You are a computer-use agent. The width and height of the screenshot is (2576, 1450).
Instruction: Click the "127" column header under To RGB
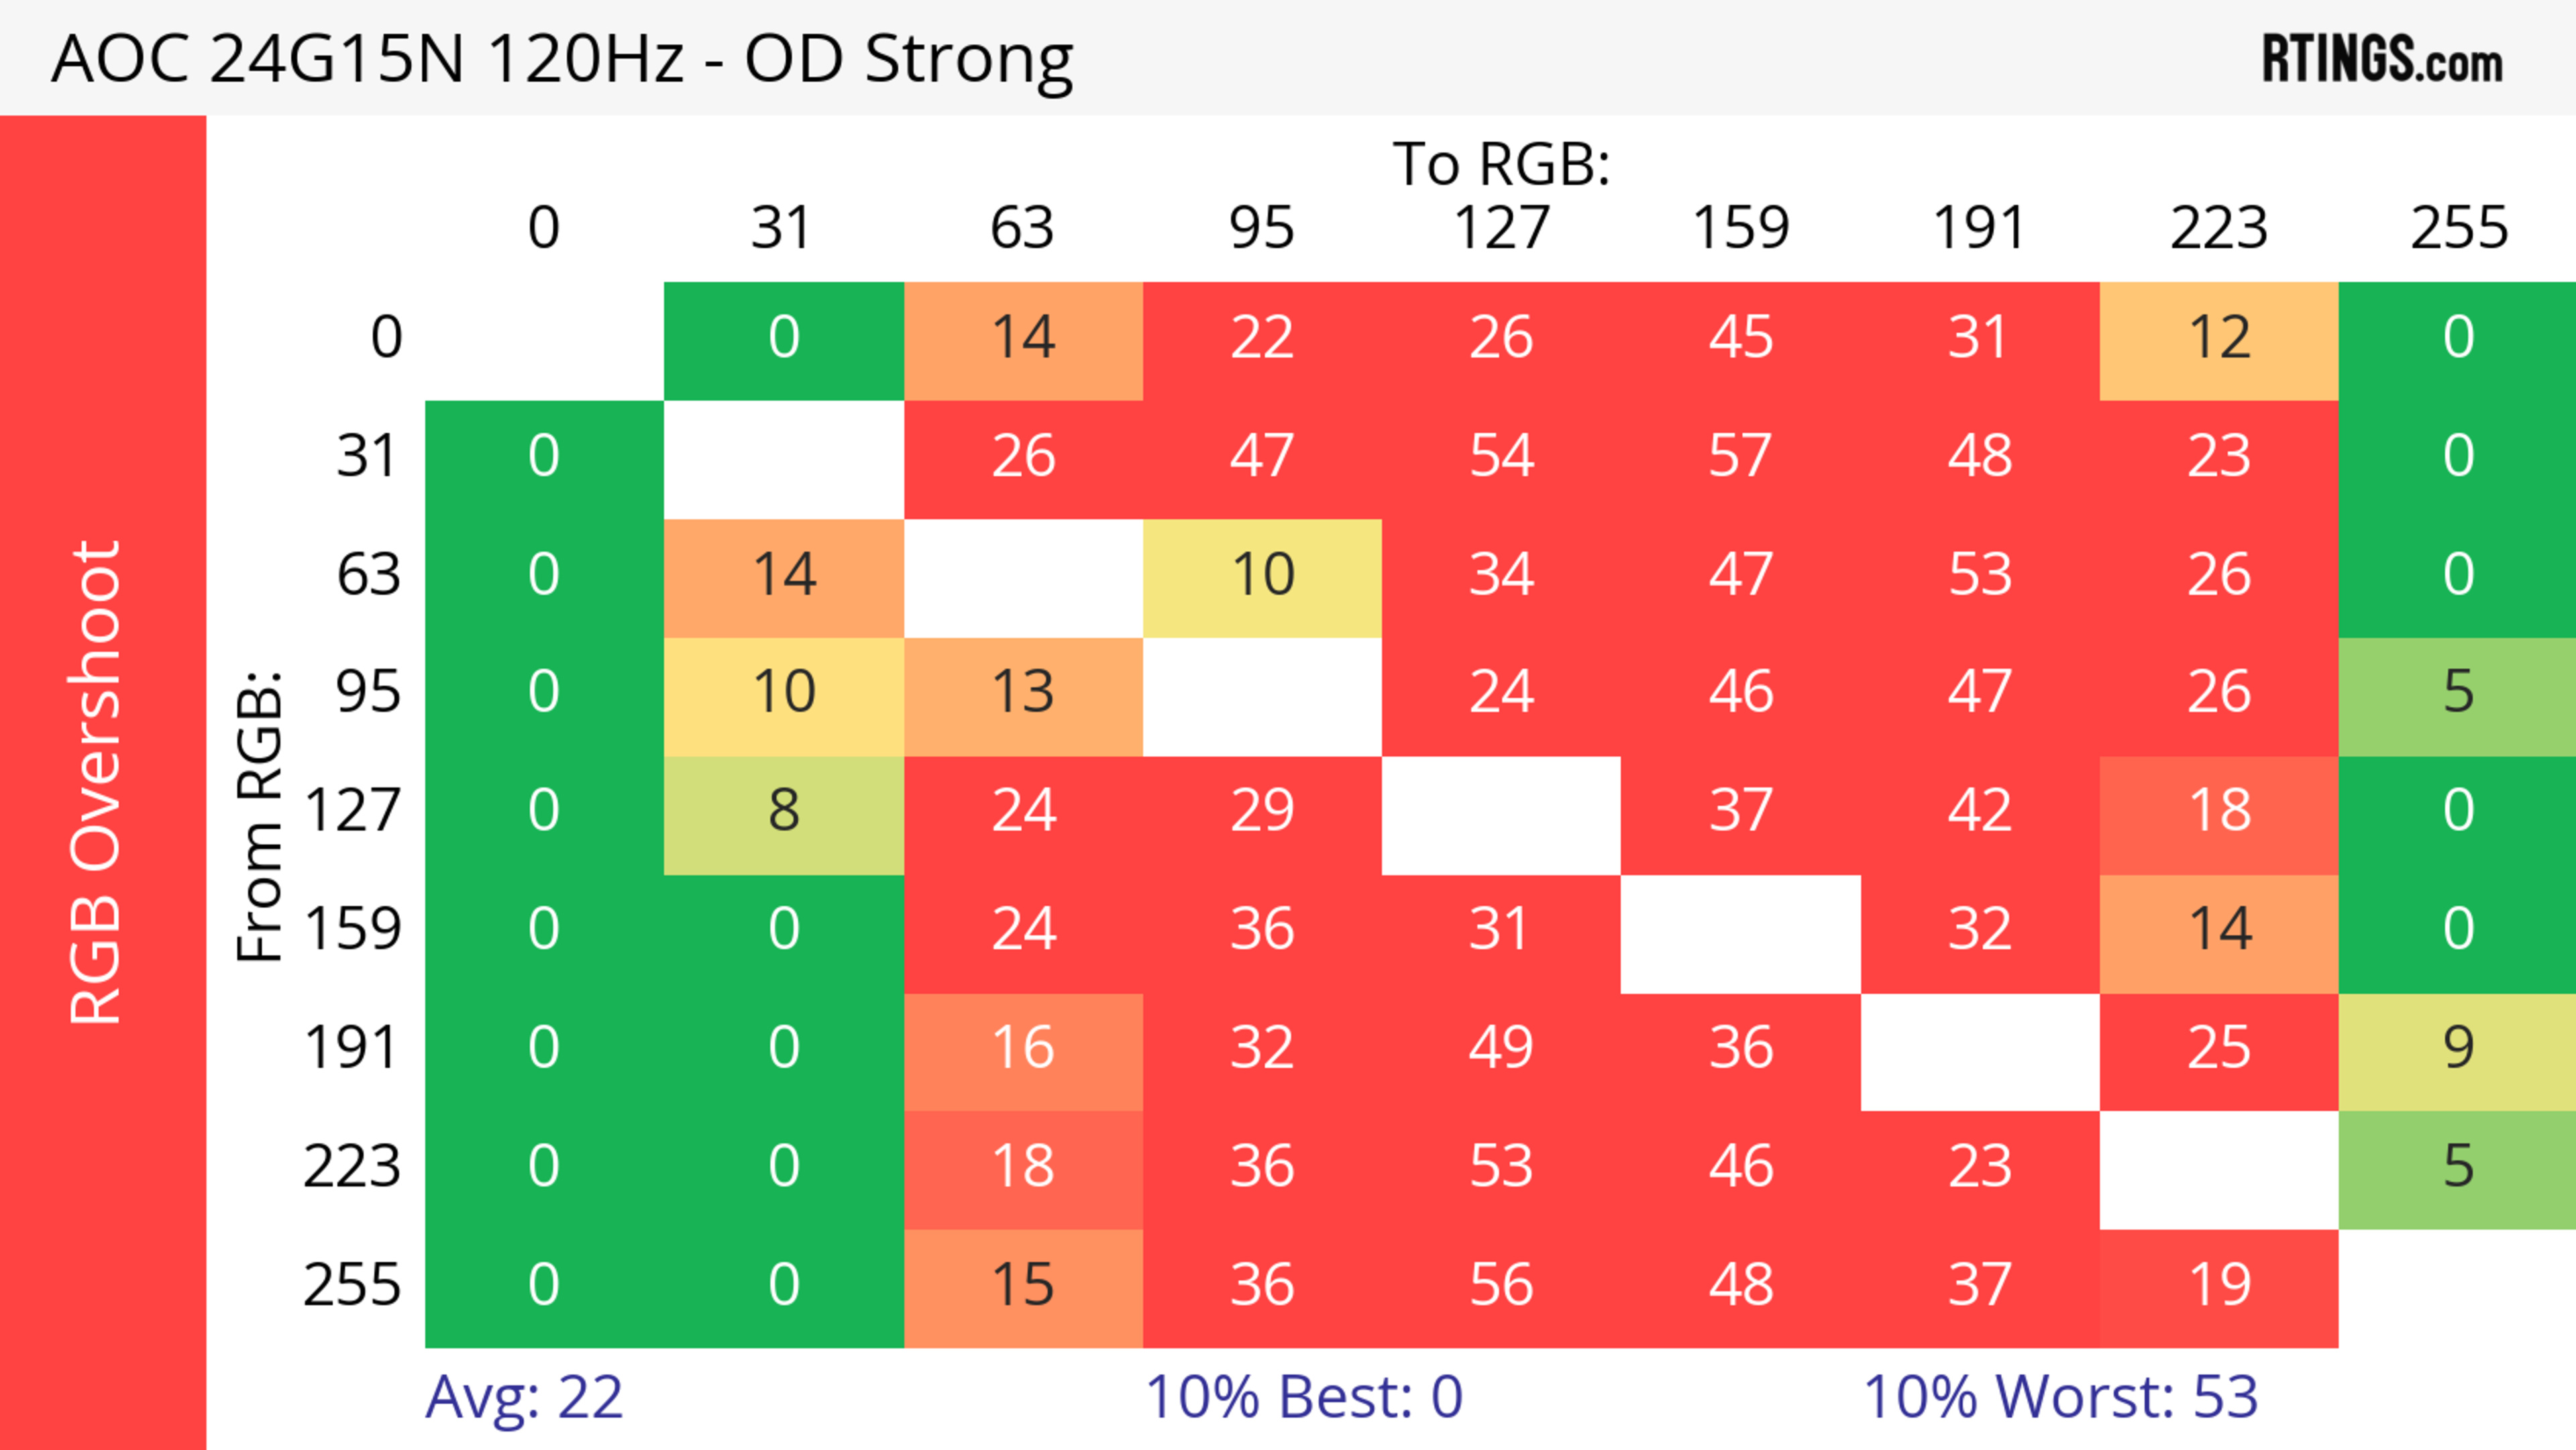click(x=1501, y=229)
